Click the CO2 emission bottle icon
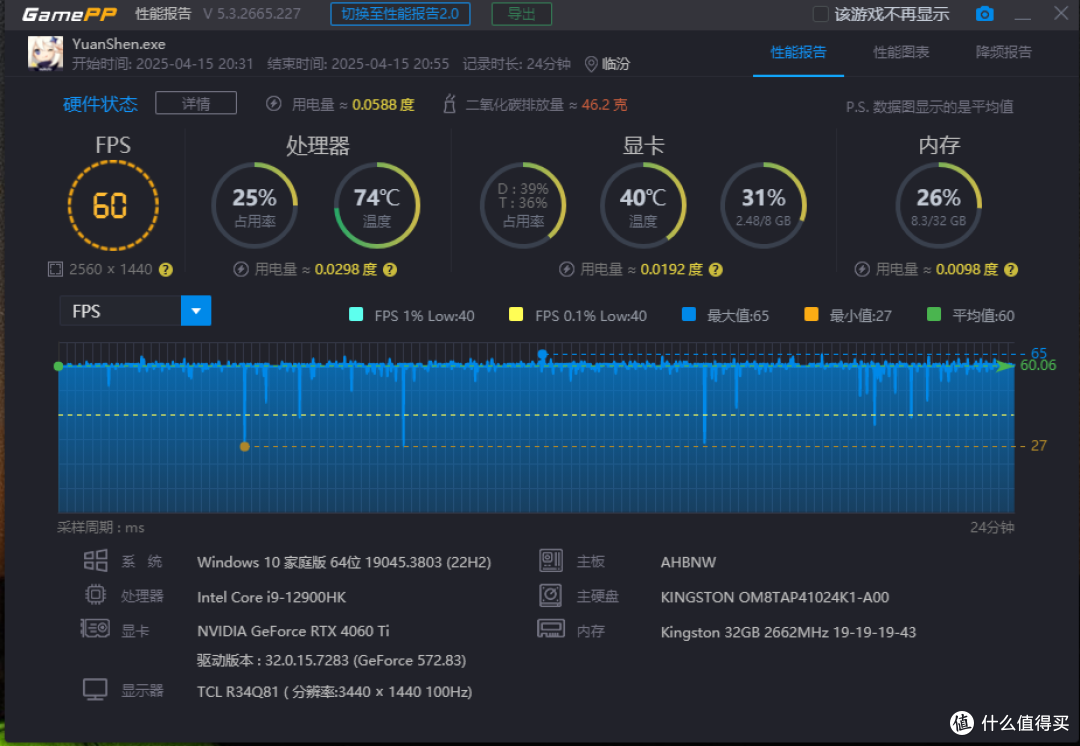 (x=449, y=104)
